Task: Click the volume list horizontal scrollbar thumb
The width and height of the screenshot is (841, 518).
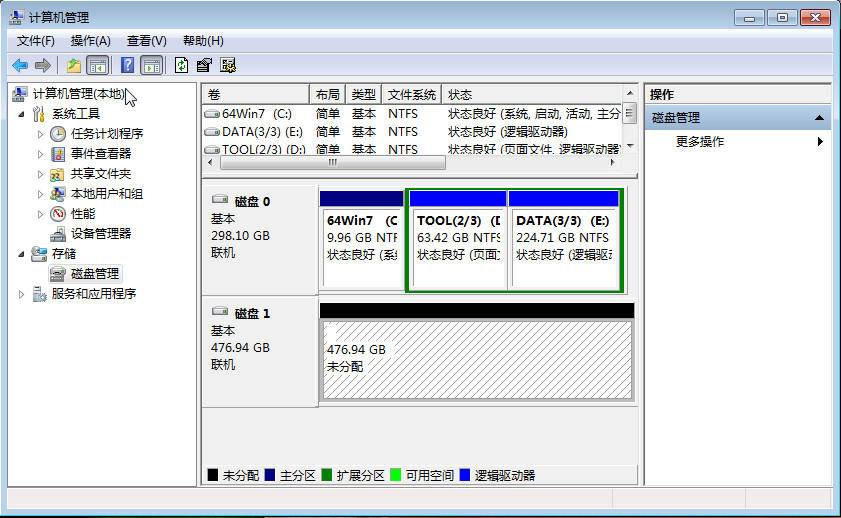Action: [x=333, y=162]
